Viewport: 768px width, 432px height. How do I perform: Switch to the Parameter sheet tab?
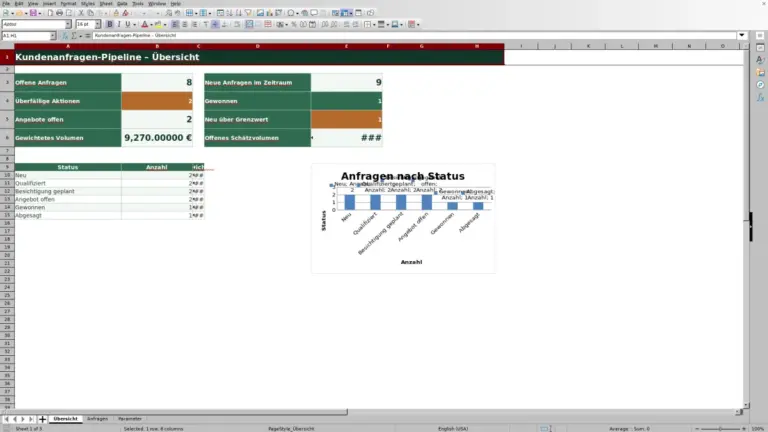pos(130,419)
